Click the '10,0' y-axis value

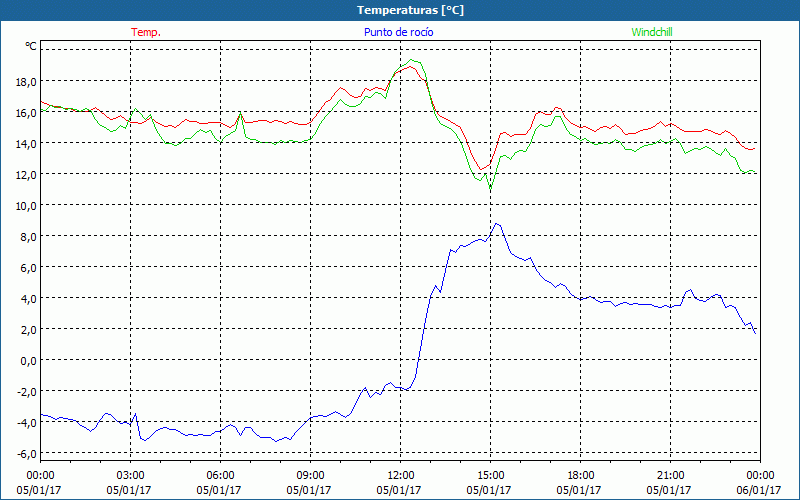click(26, 206)
